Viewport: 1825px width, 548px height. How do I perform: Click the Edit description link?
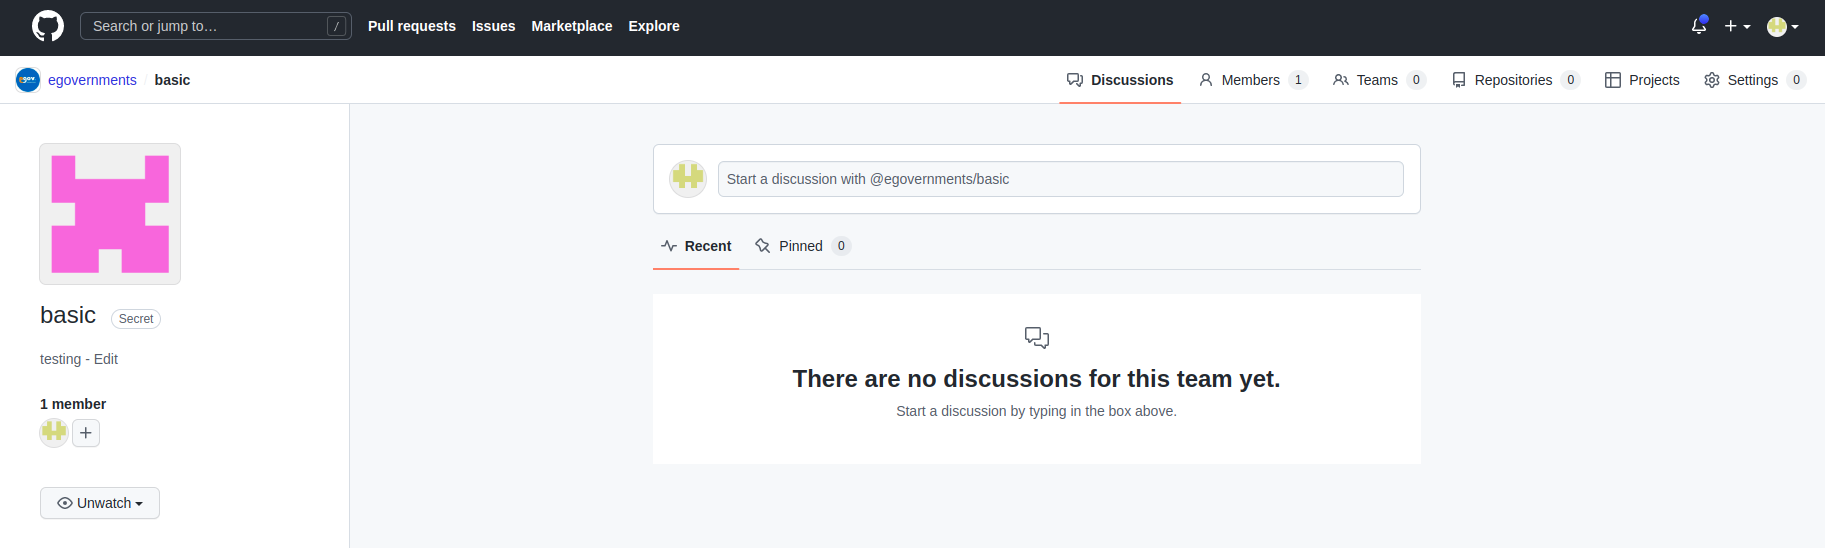[x=106, y=359]
